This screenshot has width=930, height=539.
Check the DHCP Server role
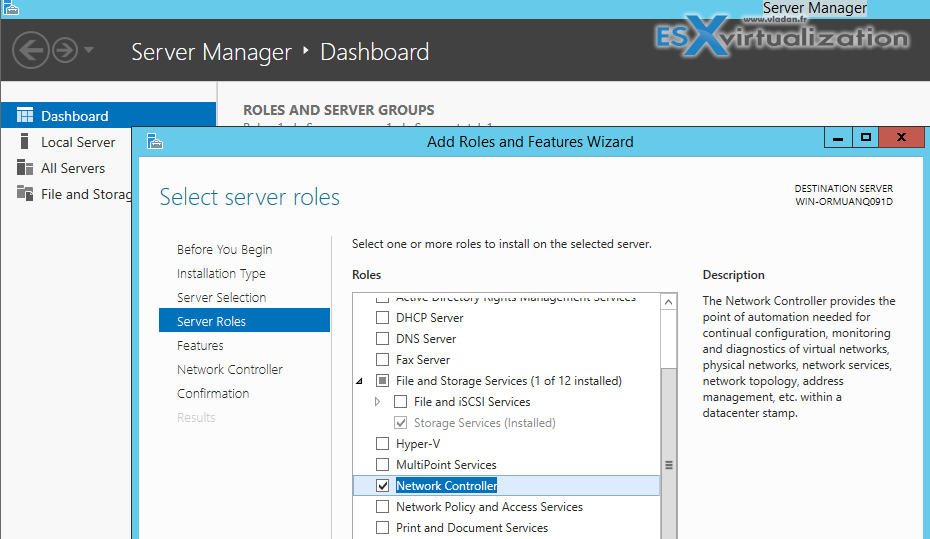[x=383, y=317]
